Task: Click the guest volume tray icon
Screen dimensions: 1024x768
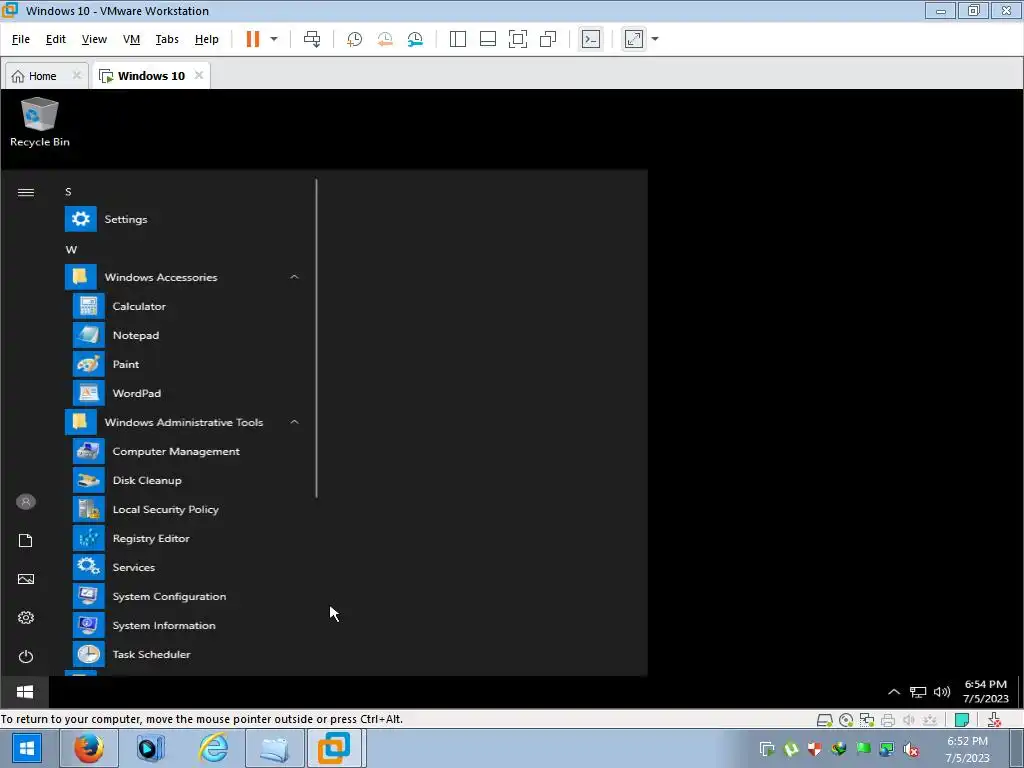Action: 942,692
